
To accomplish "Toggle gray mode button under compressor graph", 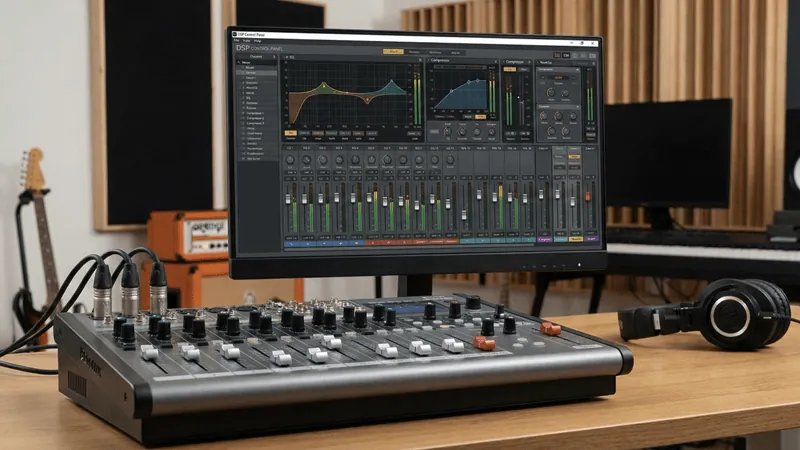I will pyautogui.click(x=467, y=117).
